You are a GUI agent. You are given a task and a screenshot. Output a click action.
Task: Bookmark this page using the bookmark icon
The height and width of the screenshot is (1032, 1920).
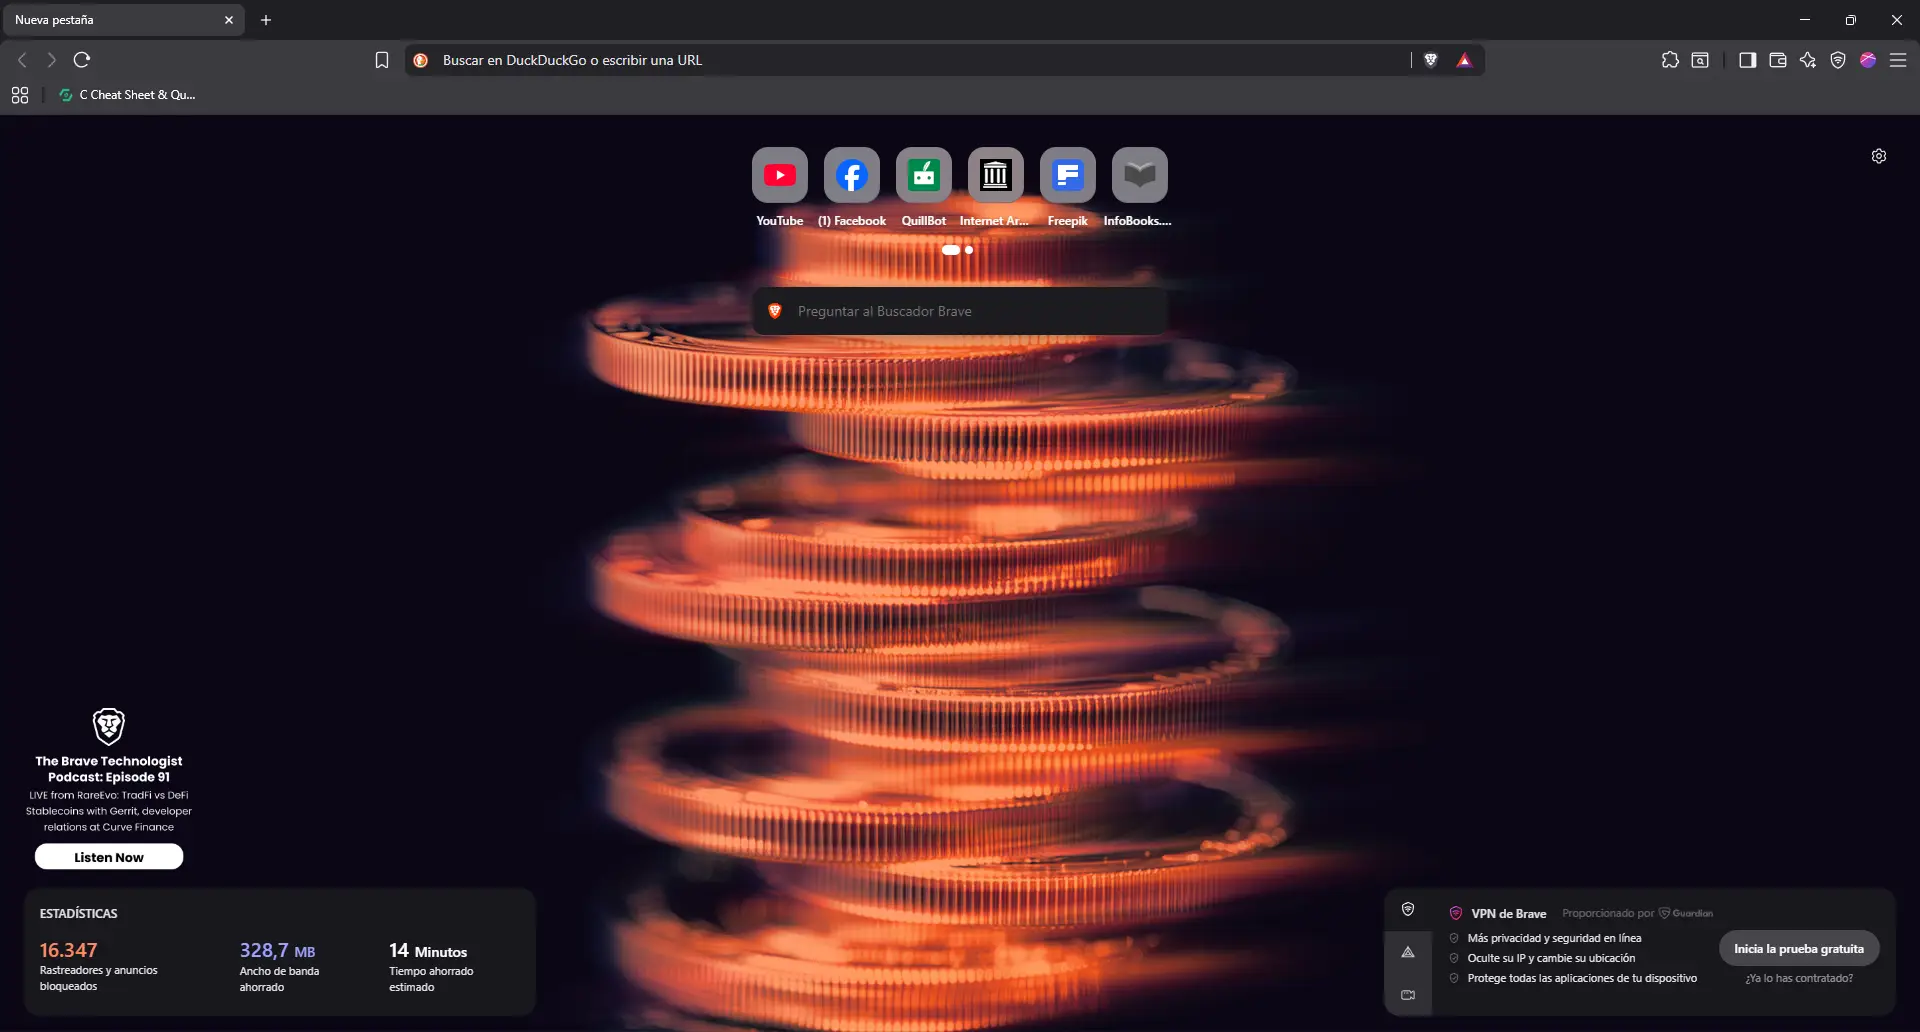382,60
